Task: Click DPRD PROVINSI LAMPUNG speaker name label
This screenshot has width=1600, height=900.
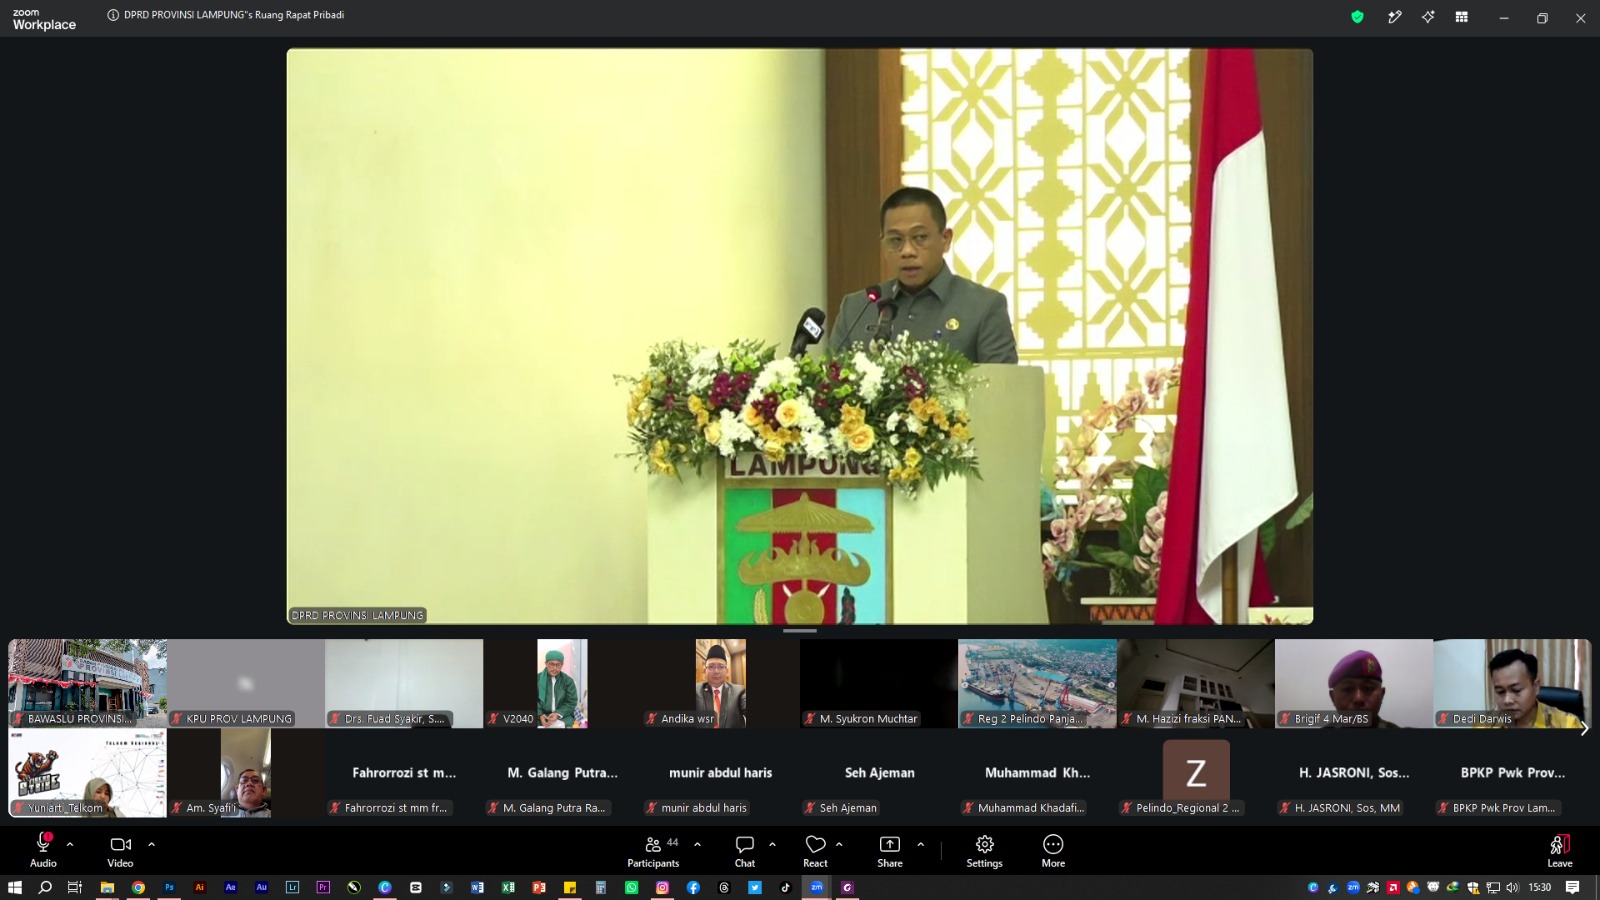Action: tap(358, 615)
